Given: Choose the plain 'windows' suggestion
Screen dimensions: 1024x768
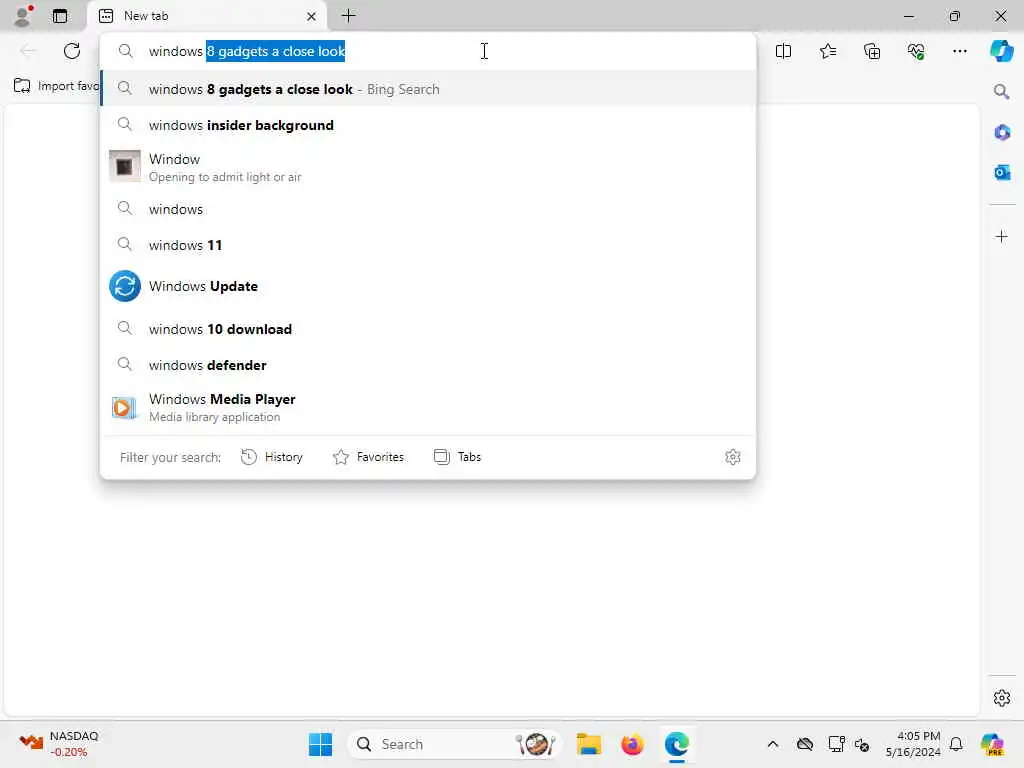Looking at the screenshot, I should 428,209.
